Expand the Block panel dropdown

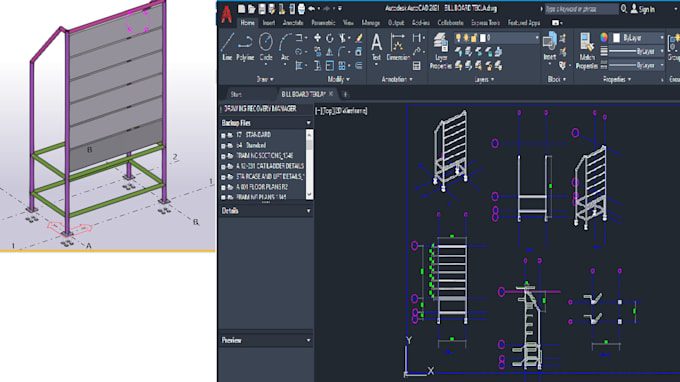(x=557, y=79)
